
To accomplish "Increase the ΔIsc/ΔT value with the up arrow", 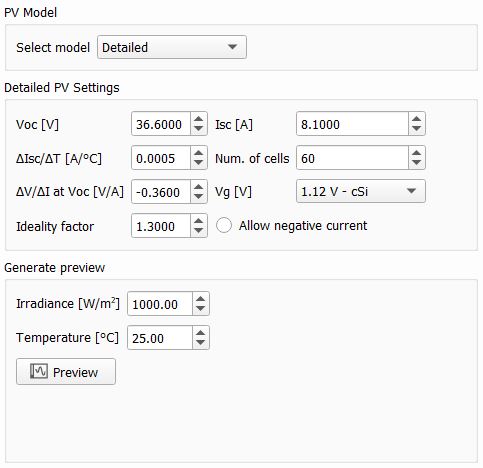I will click(199, 153).
